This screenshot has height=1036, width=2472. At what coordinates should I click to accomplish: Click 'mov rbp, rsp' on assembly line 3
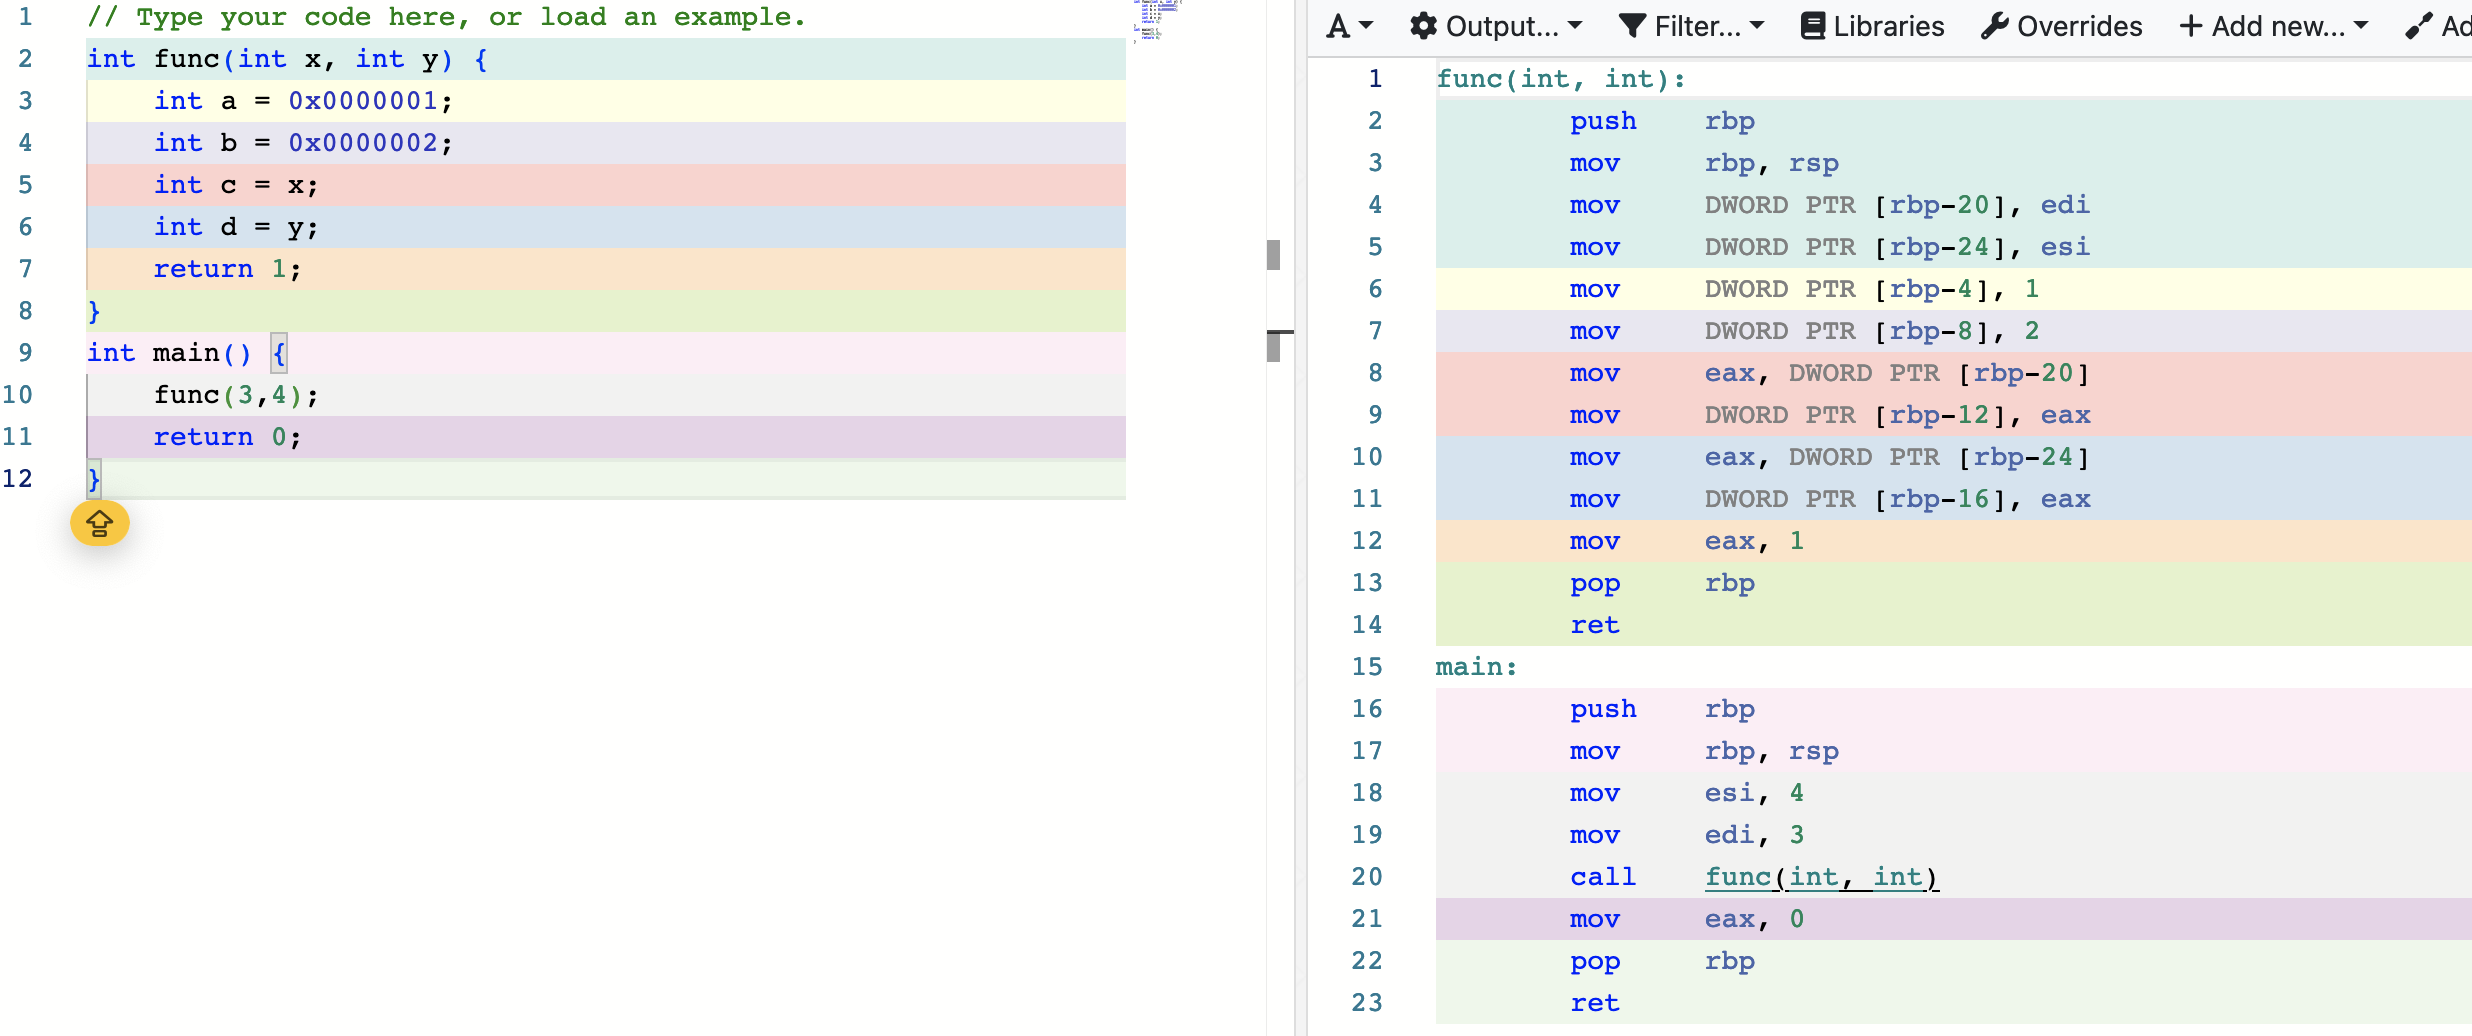click(x=1704, y=163)
